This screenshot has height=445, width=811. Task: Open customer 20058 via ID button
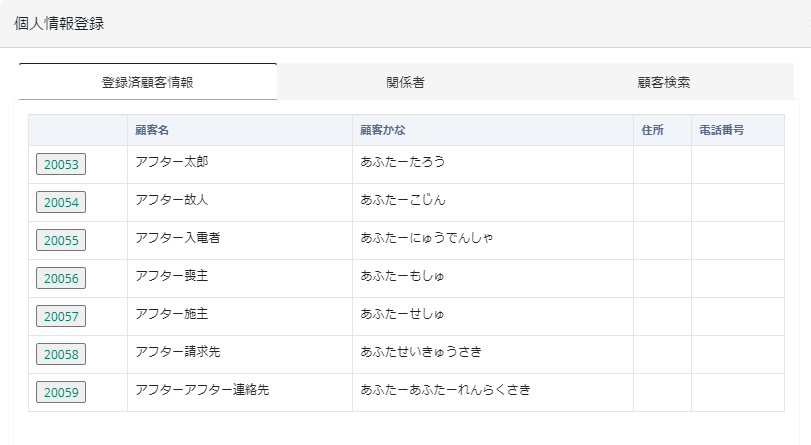[x=61, y=355]
